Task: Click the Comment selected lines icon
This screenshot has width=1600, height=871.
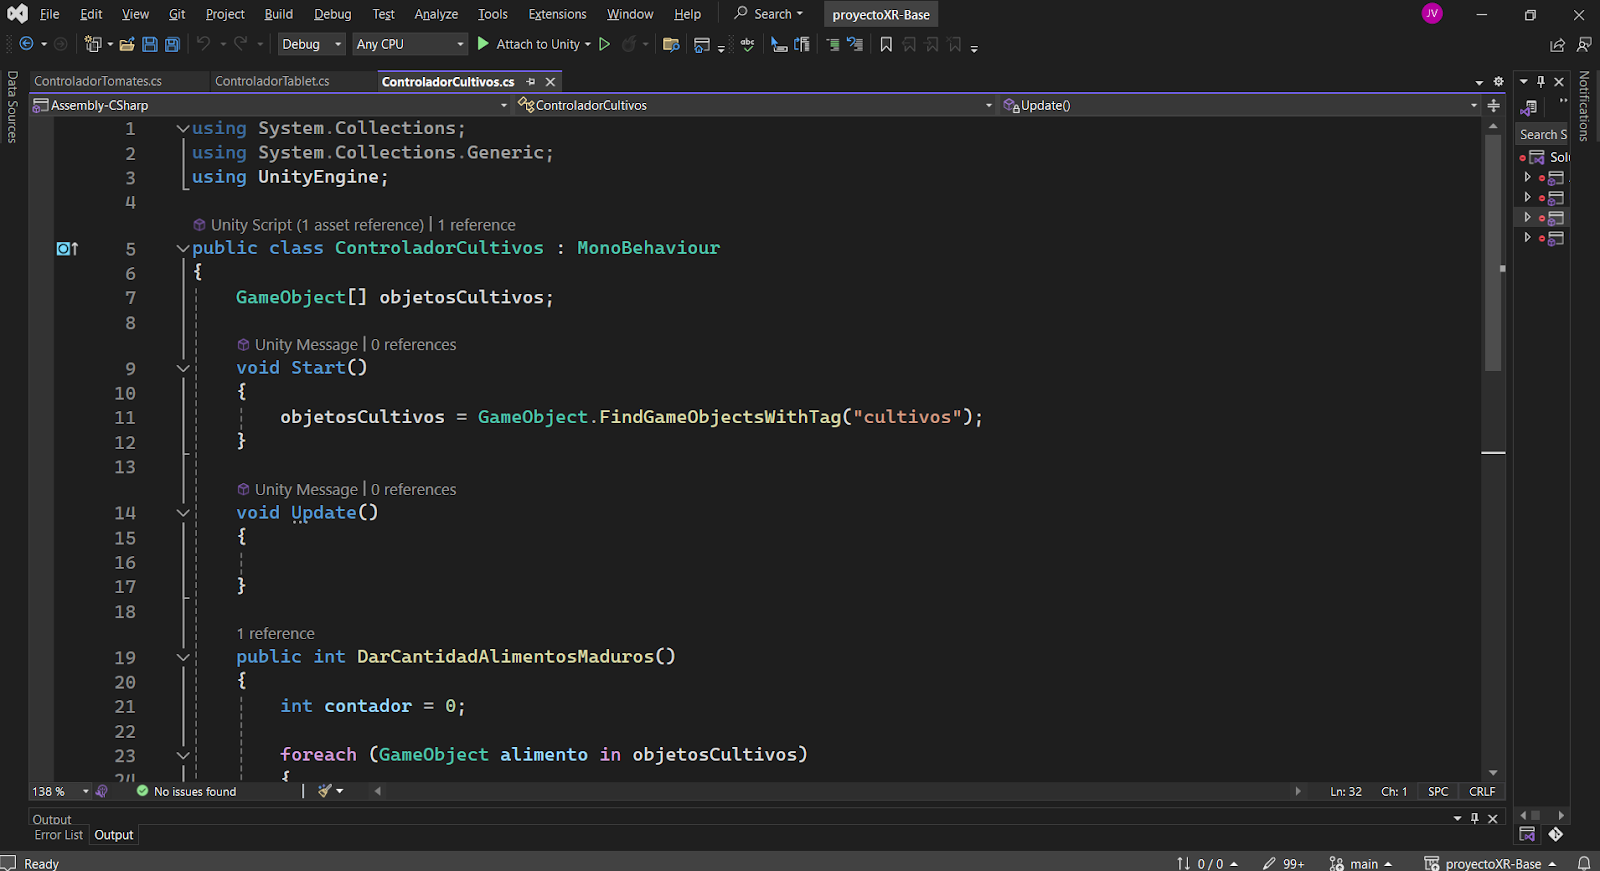Action: 833,44
